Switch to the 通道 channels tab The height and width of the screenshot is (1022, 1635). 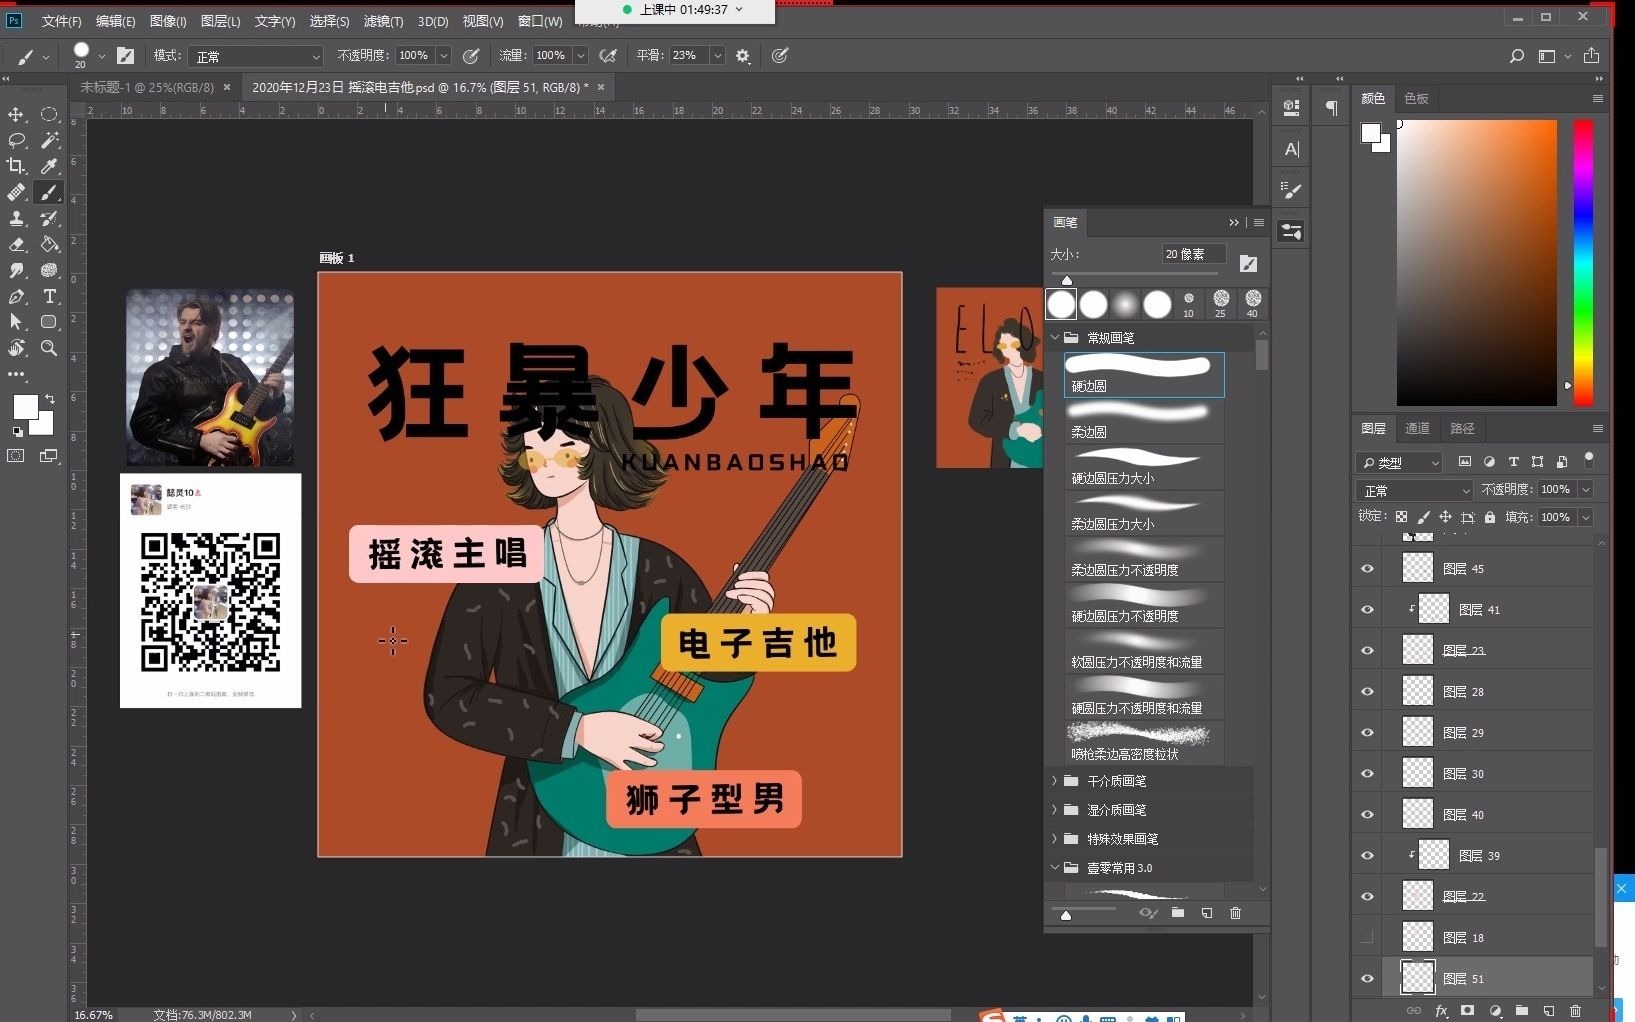pyautogui.click(x=1417, y=428)
